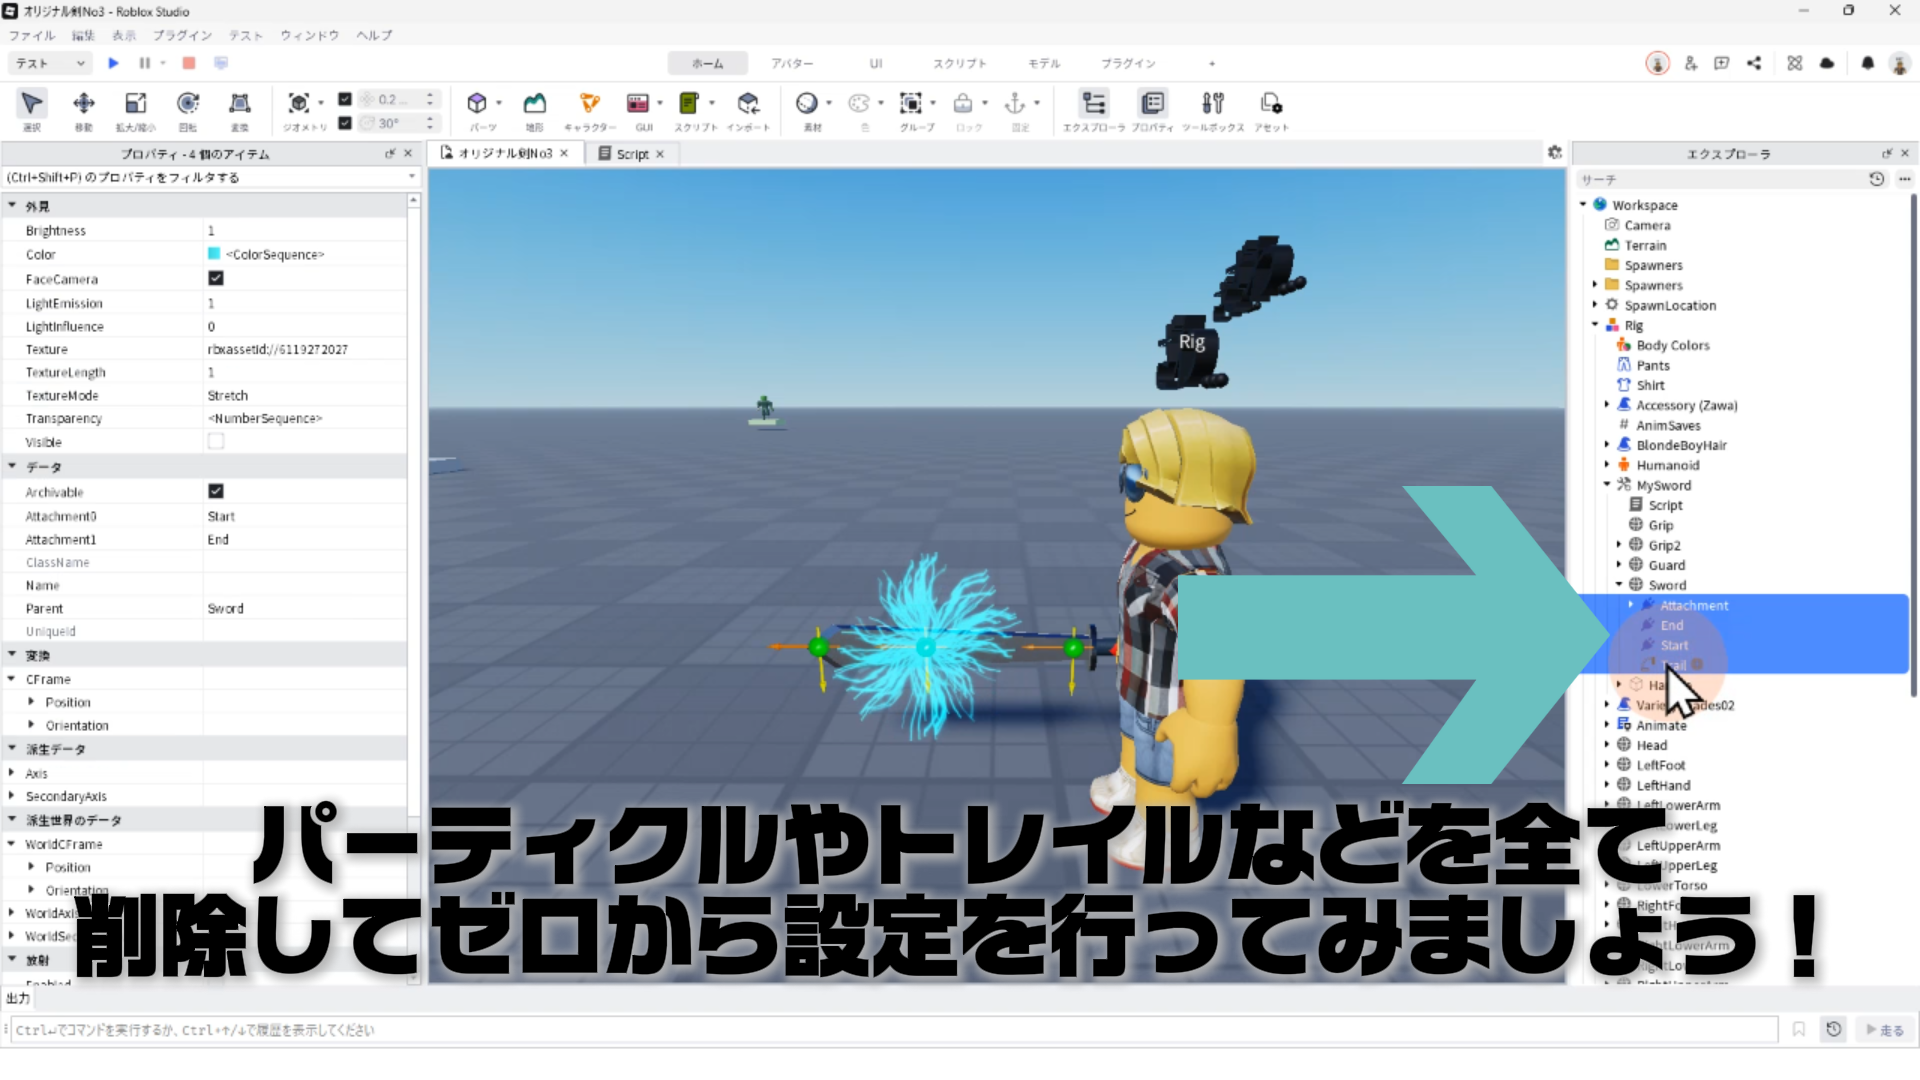1920x1080 pixels.
Task: Open the Toolbox (ツールボックス) panel
Action: (x=1213, y=104)
